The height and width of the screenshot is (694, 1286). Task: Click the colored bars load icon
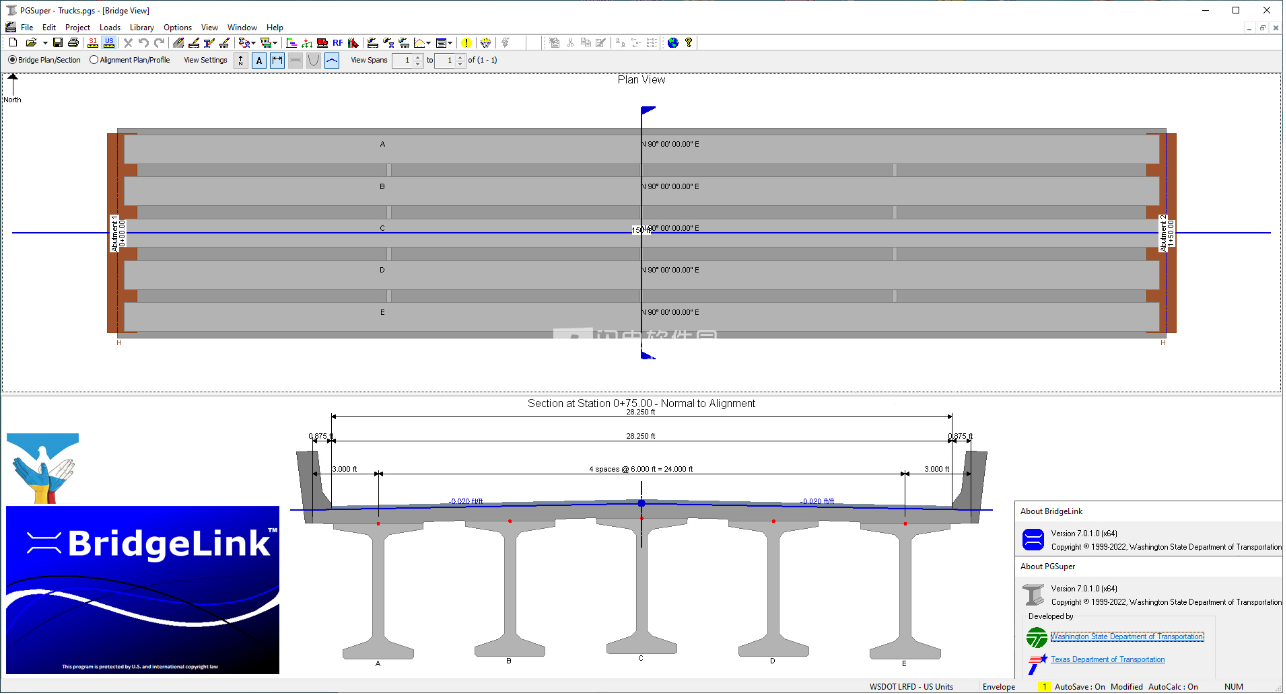[x=291, y=43]
